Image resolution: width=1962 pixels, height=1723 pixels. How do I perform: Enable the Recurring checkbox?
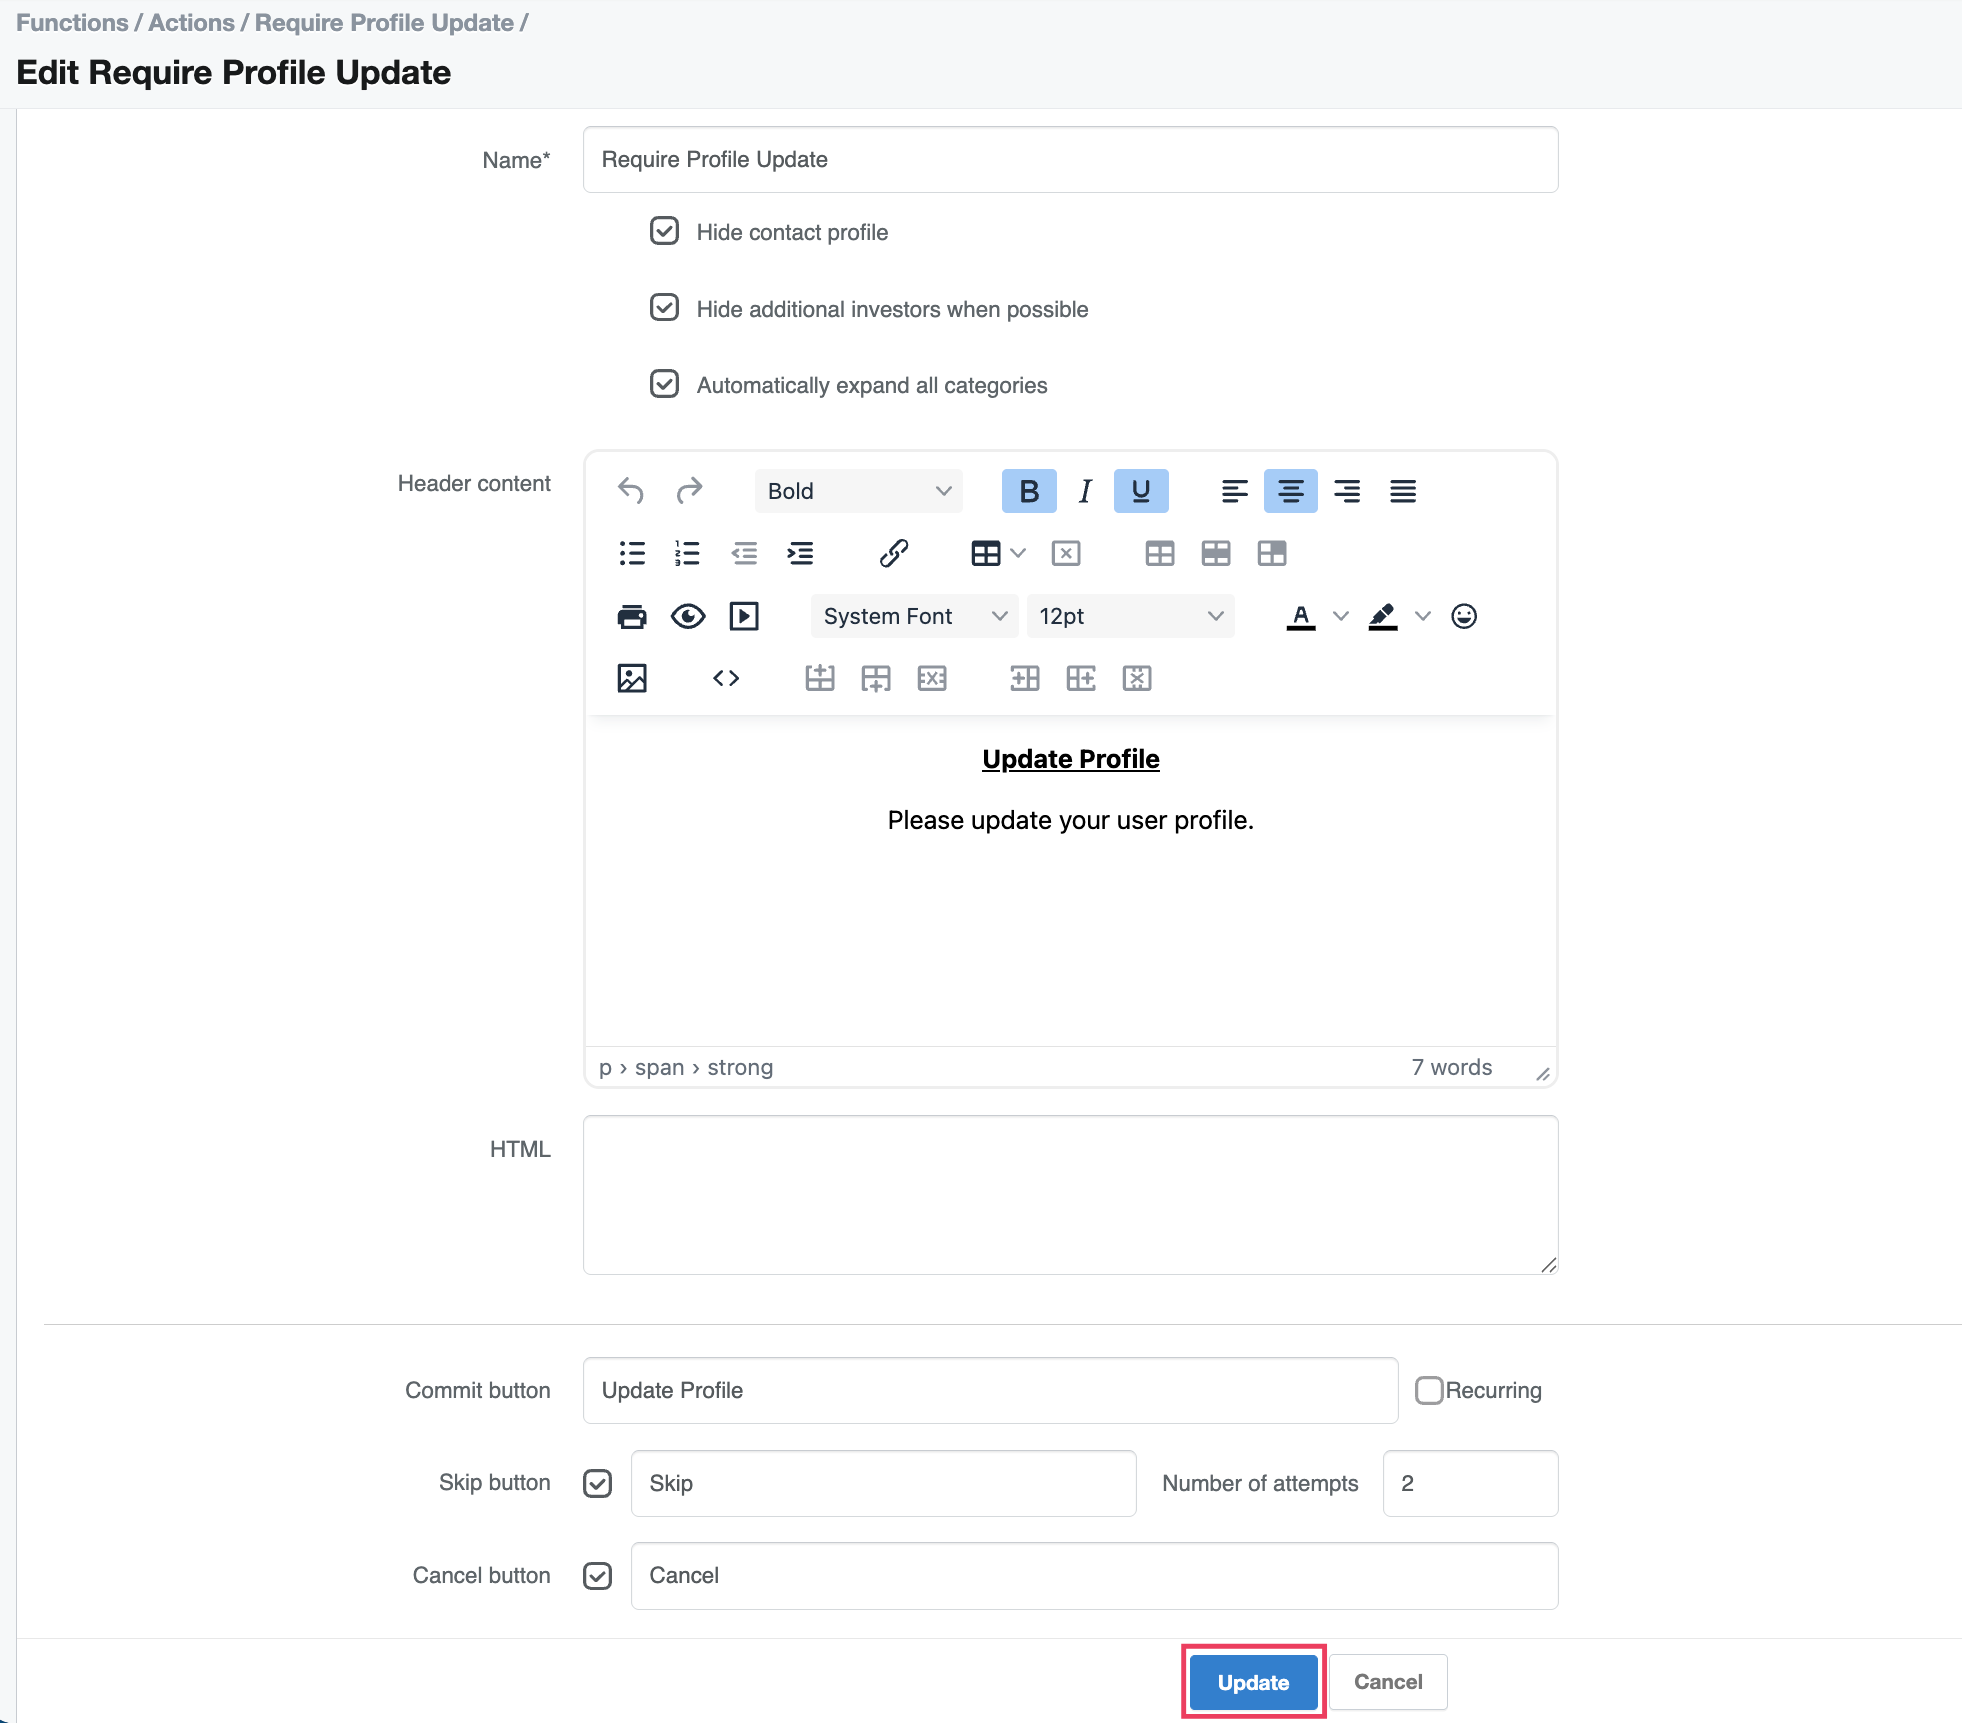point(1429,1390)
